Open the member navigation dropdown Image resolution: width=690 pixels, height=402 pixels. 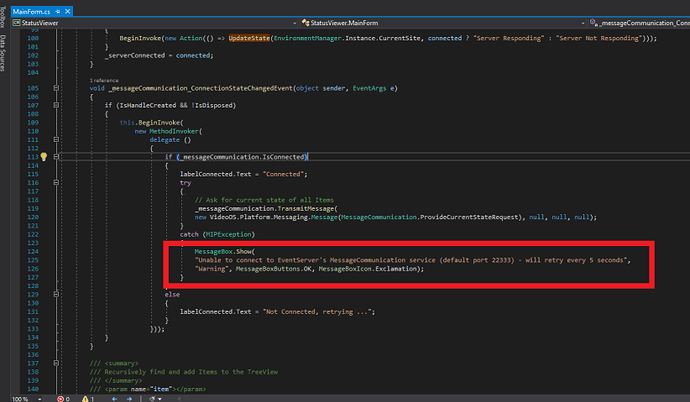[x=640, y=20]
